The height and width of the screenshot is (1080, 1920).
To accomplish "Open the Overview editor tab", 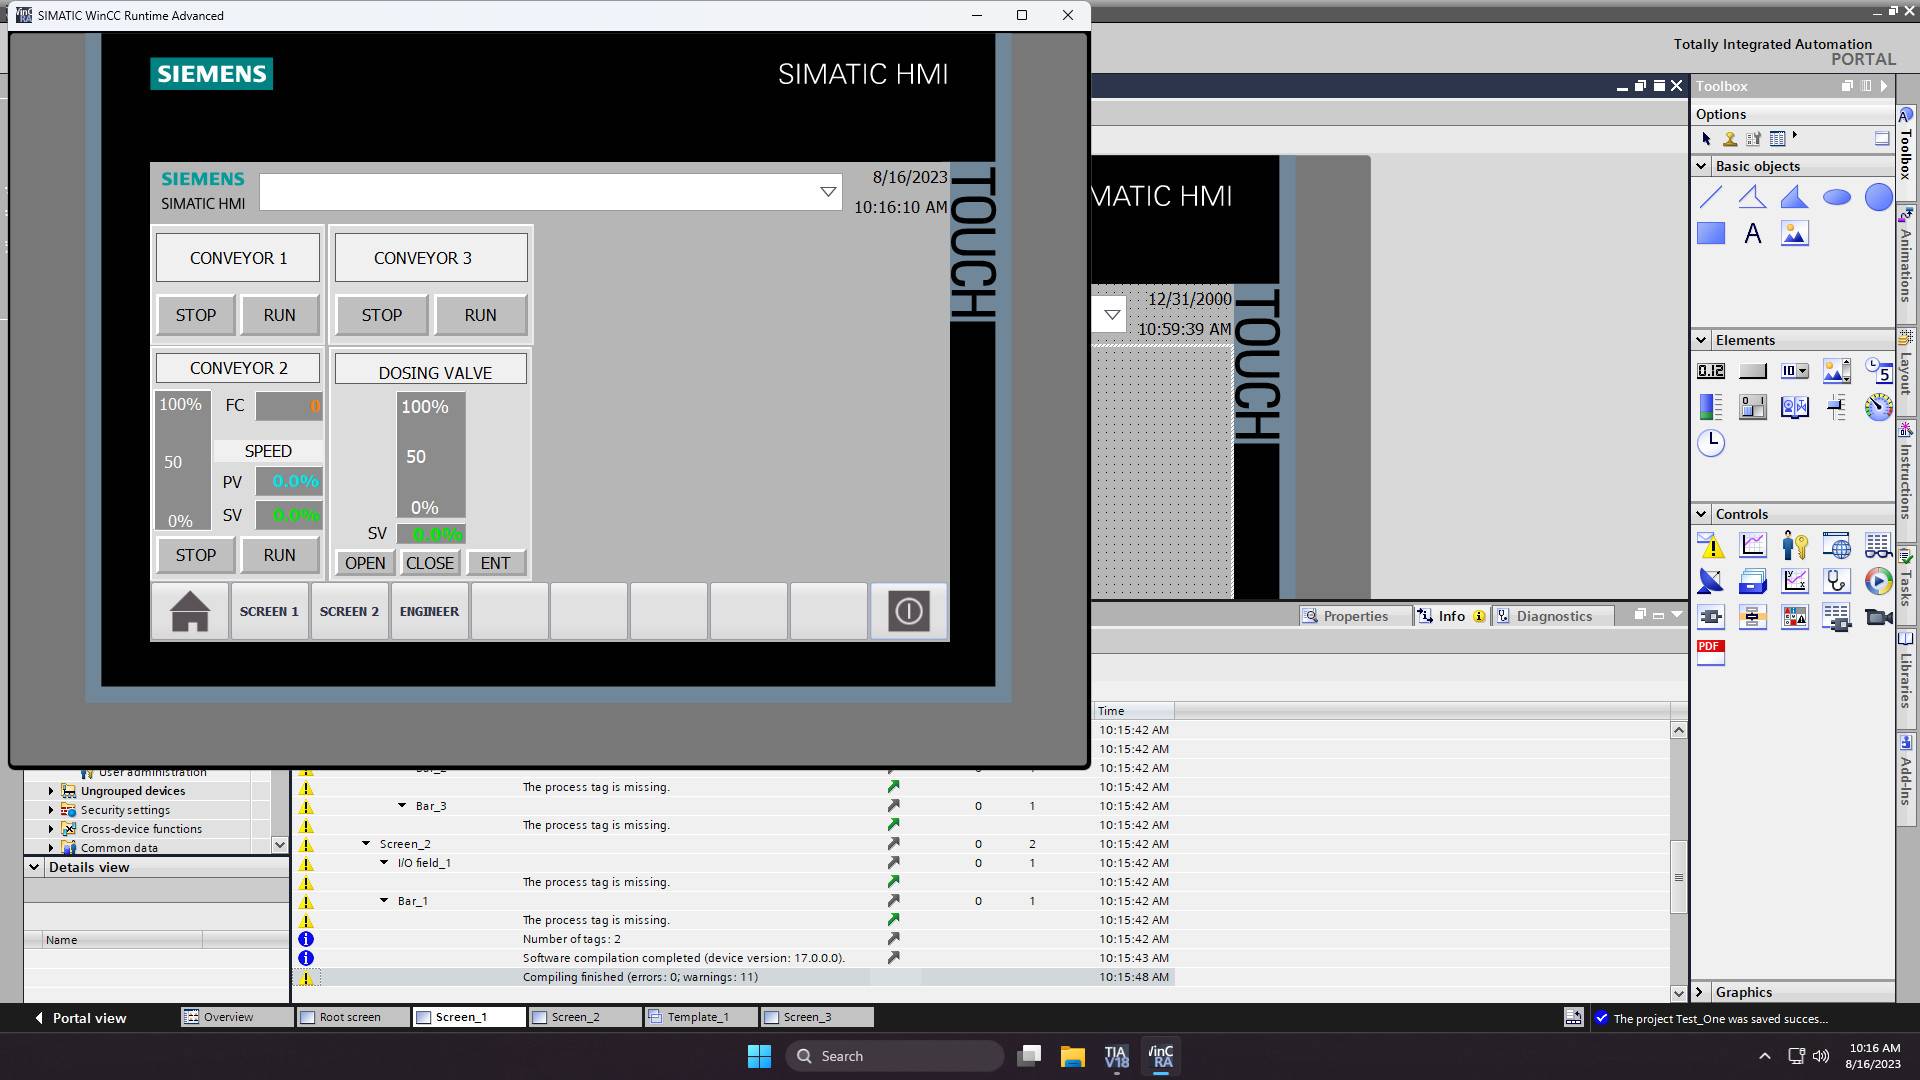I will click(x=237, y=1017).
